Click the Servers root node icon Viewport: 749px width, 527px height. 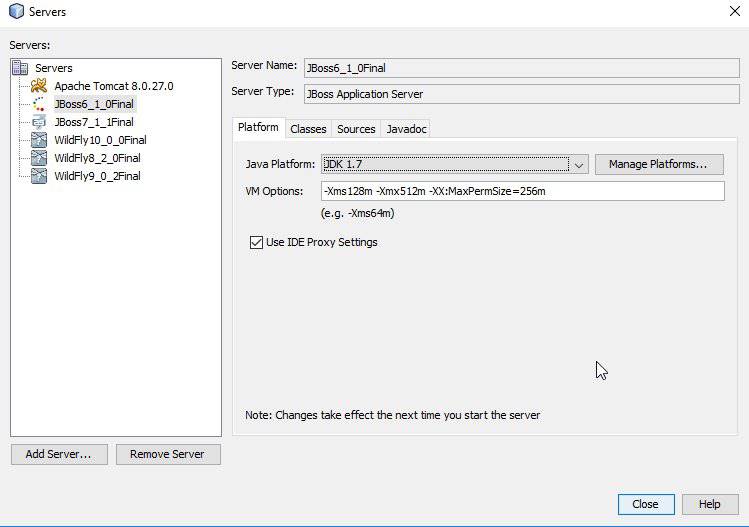[x=20, y=68]
